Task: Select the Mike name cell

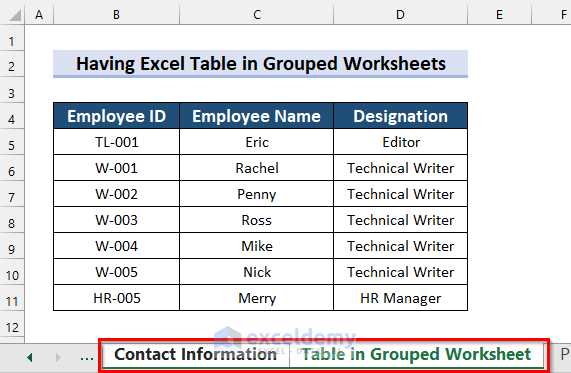Action: click(x=256, y=246)
